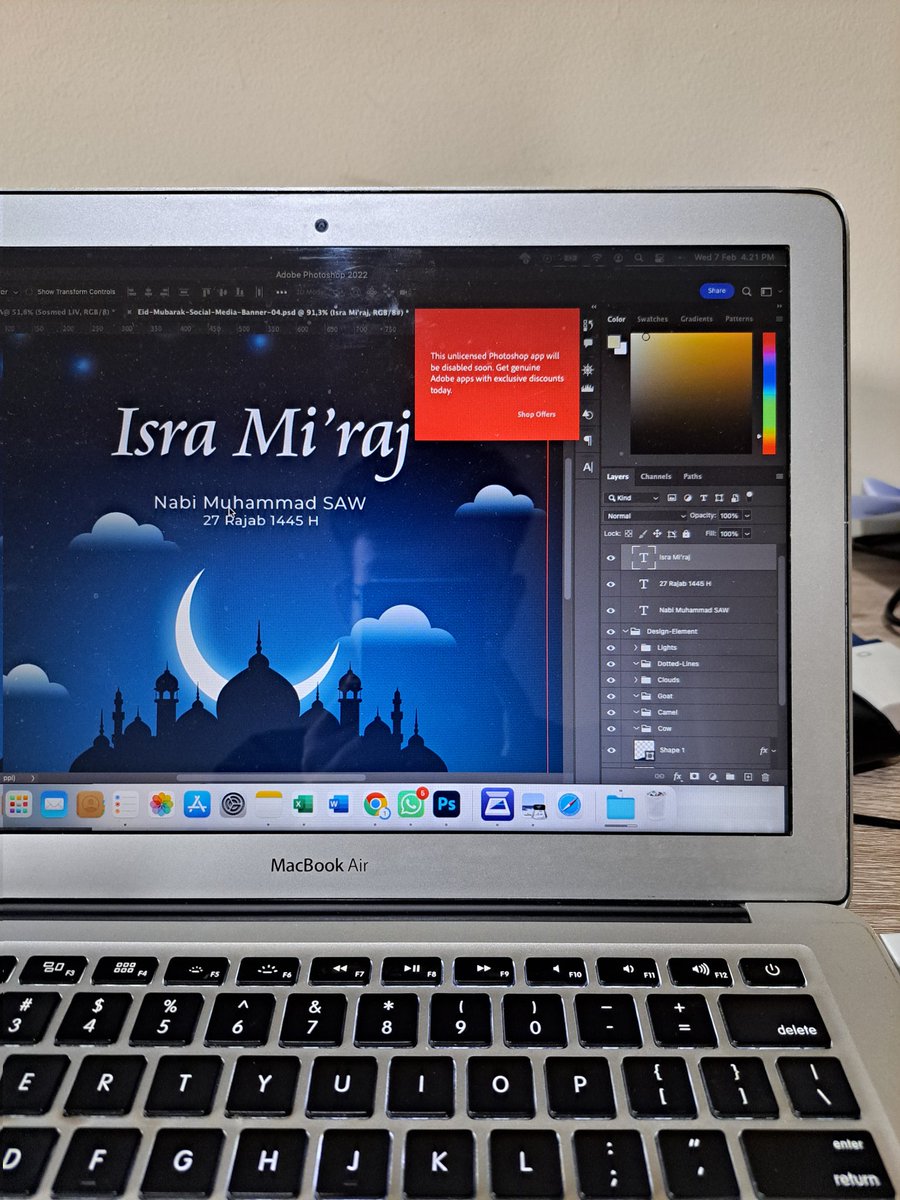Delete layer with trash icon
900x1200 pixels.
(x=765, y=777)
